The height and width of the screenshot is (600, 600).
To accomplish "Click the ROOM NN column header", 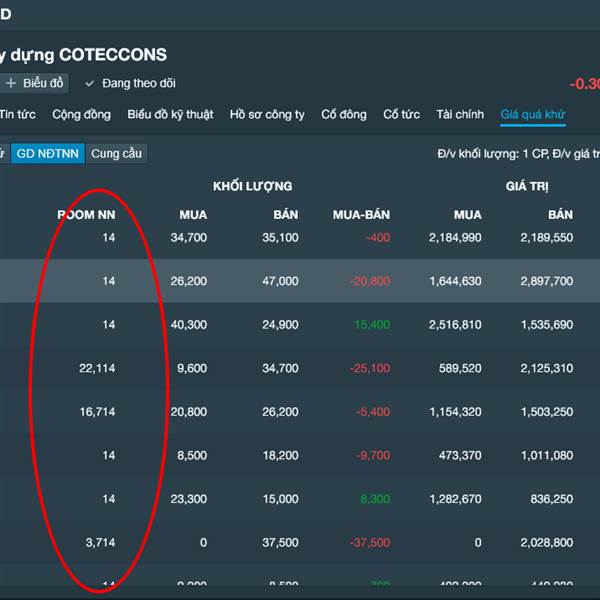I will (86, 215).
